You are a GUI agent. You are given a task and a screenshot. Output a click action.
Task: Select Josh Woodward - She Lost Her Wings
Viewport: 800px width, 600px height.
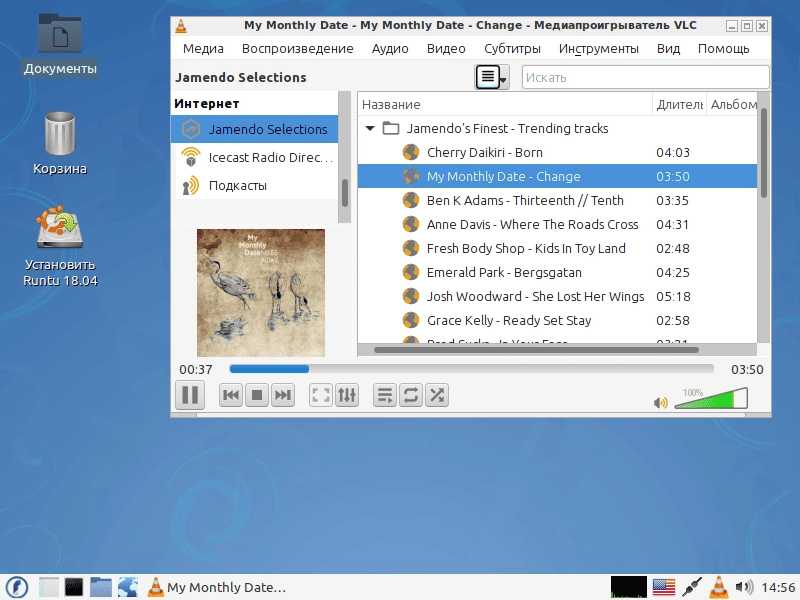point(557,296)
